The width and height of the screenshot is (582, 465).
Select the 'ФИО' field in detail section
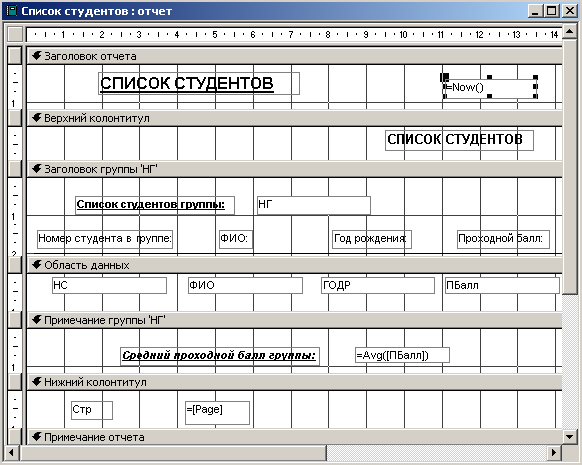pos(245,285)
